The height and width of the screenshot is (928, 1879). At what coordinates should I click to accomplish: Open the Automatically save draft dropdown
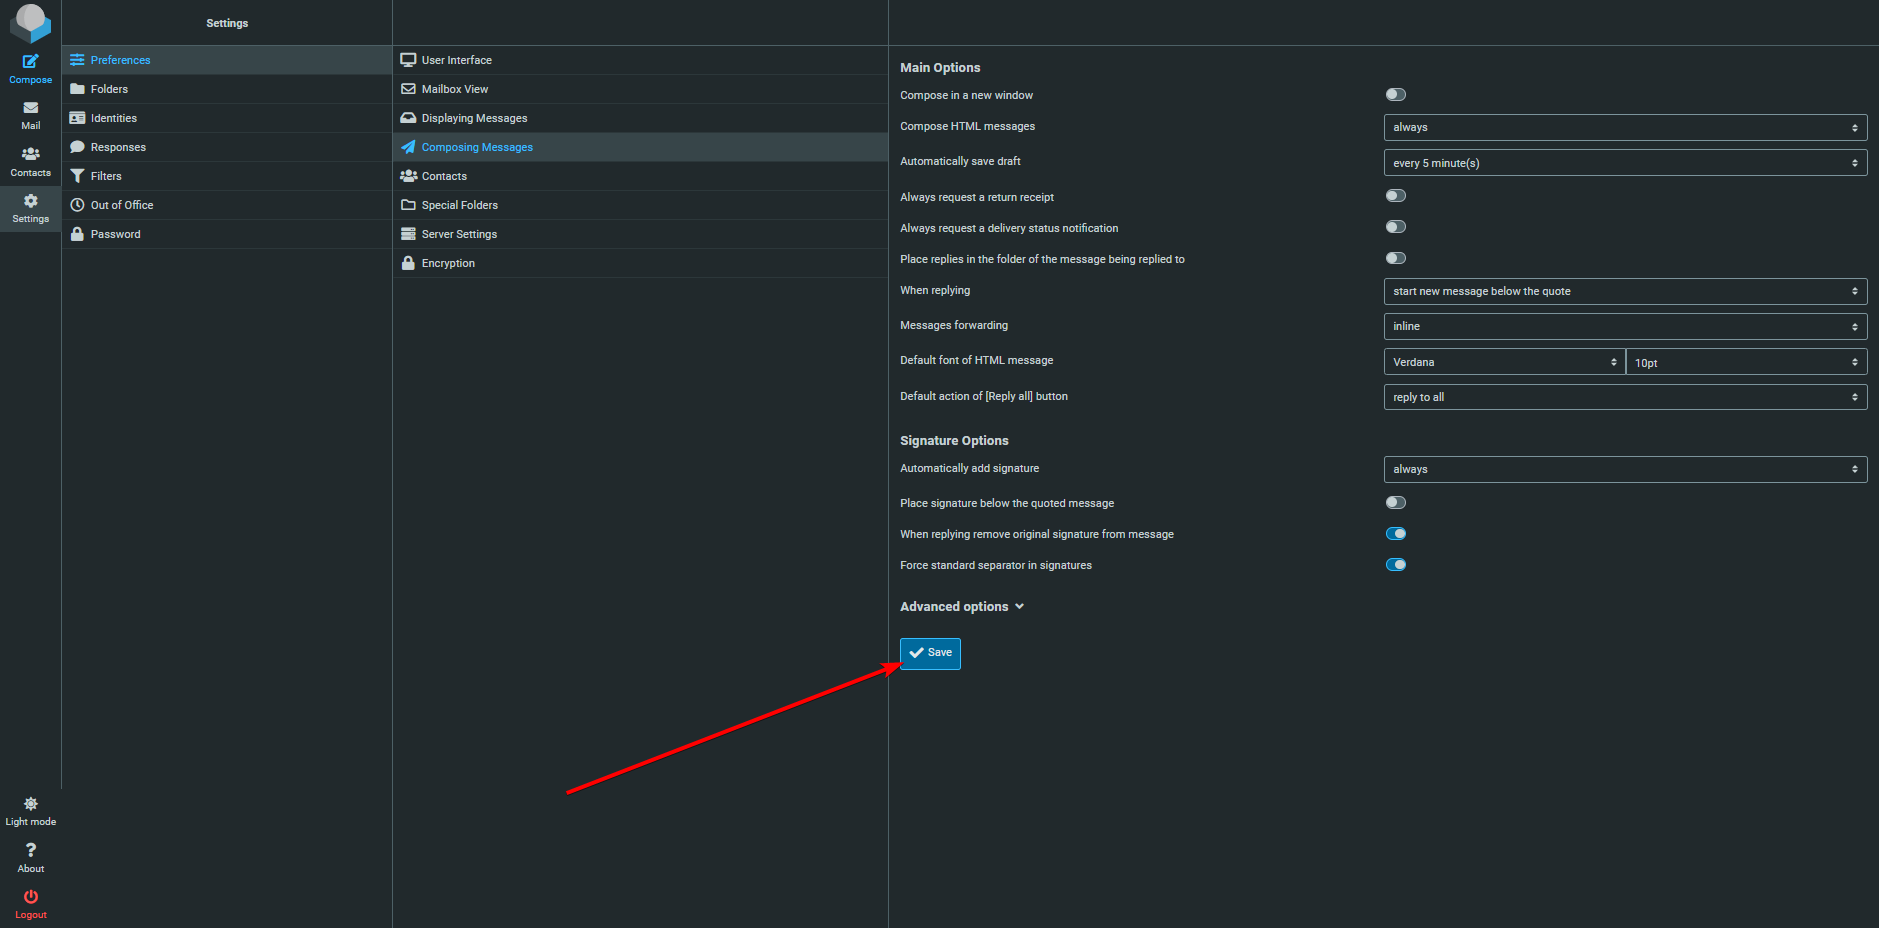point(1624,163)
